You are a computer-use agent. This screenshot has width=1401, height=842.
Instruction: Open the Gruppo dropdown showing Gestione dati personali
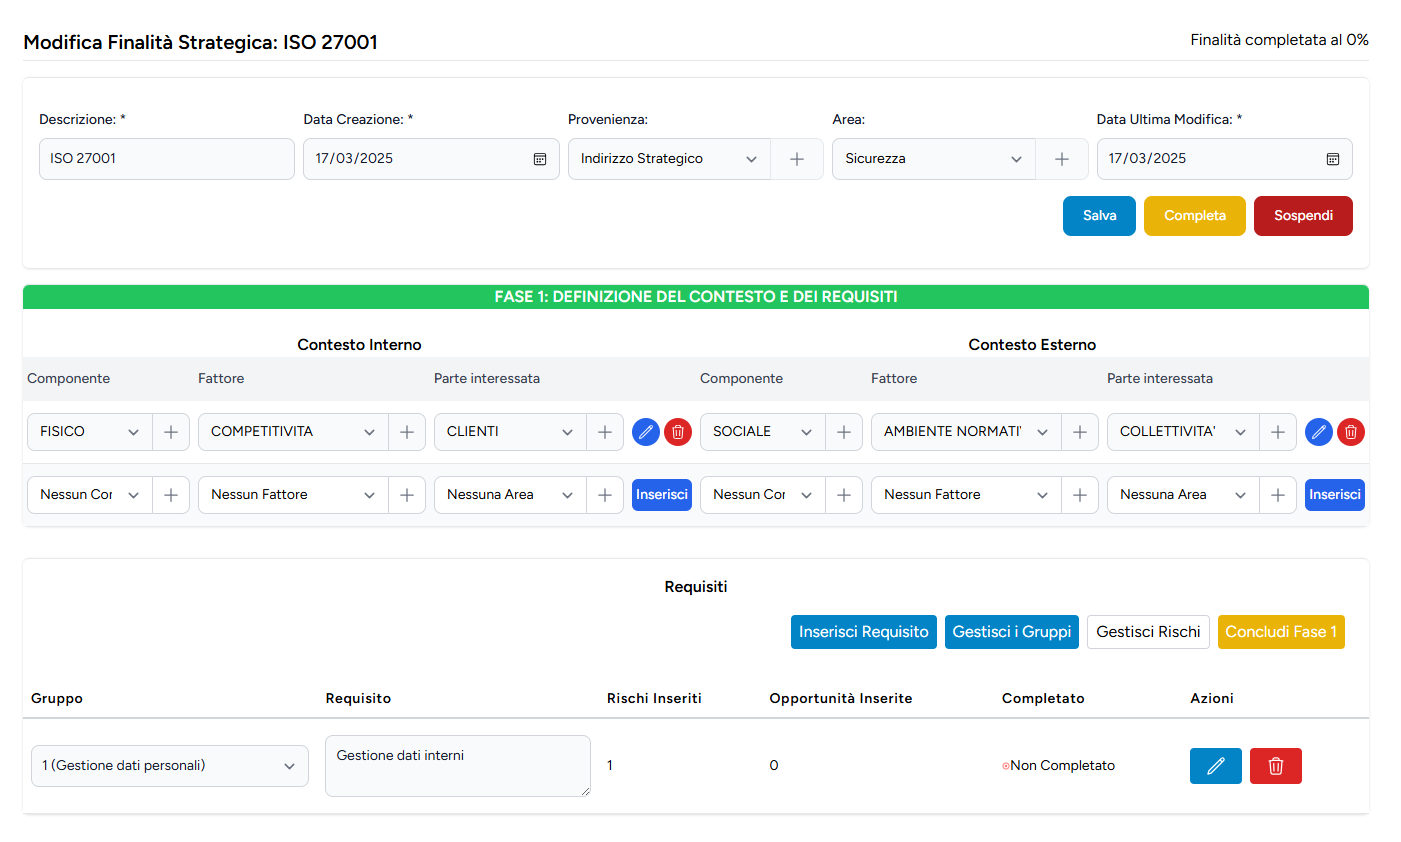click(x=170, y=766)
